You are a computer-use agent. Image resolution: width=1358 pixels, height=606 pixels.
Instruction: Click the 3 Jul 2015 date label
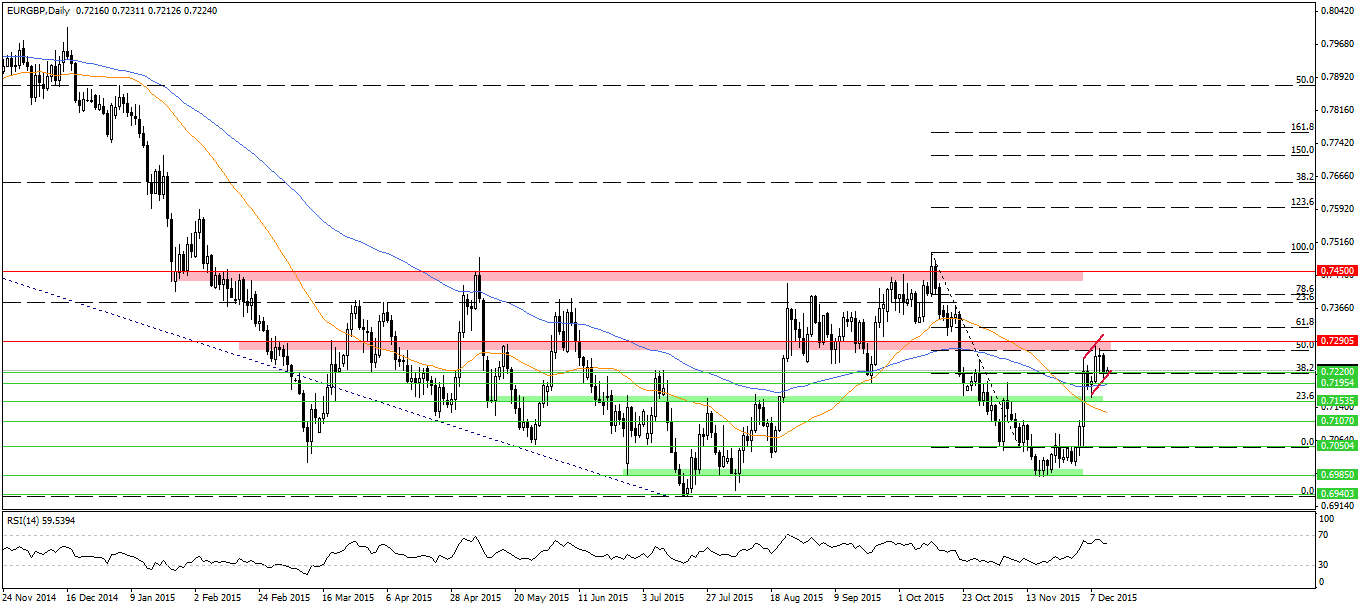pos(661,596)
